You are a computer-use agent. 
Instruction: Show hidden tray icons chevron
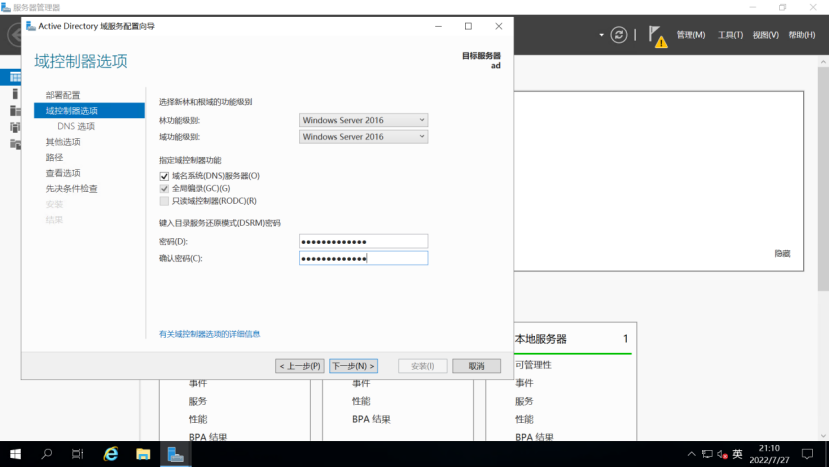coord(691,454)
